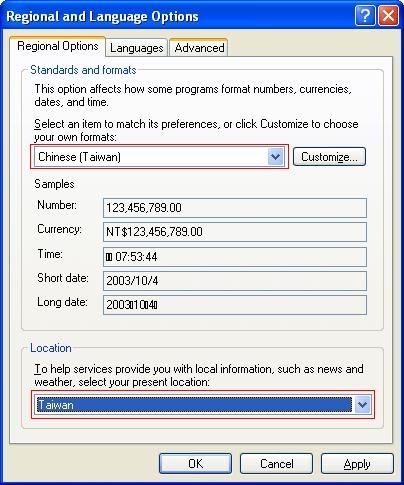Open the Customize formats dialog
The height and width of the screenshot is (485, 404).
[329, 157]
